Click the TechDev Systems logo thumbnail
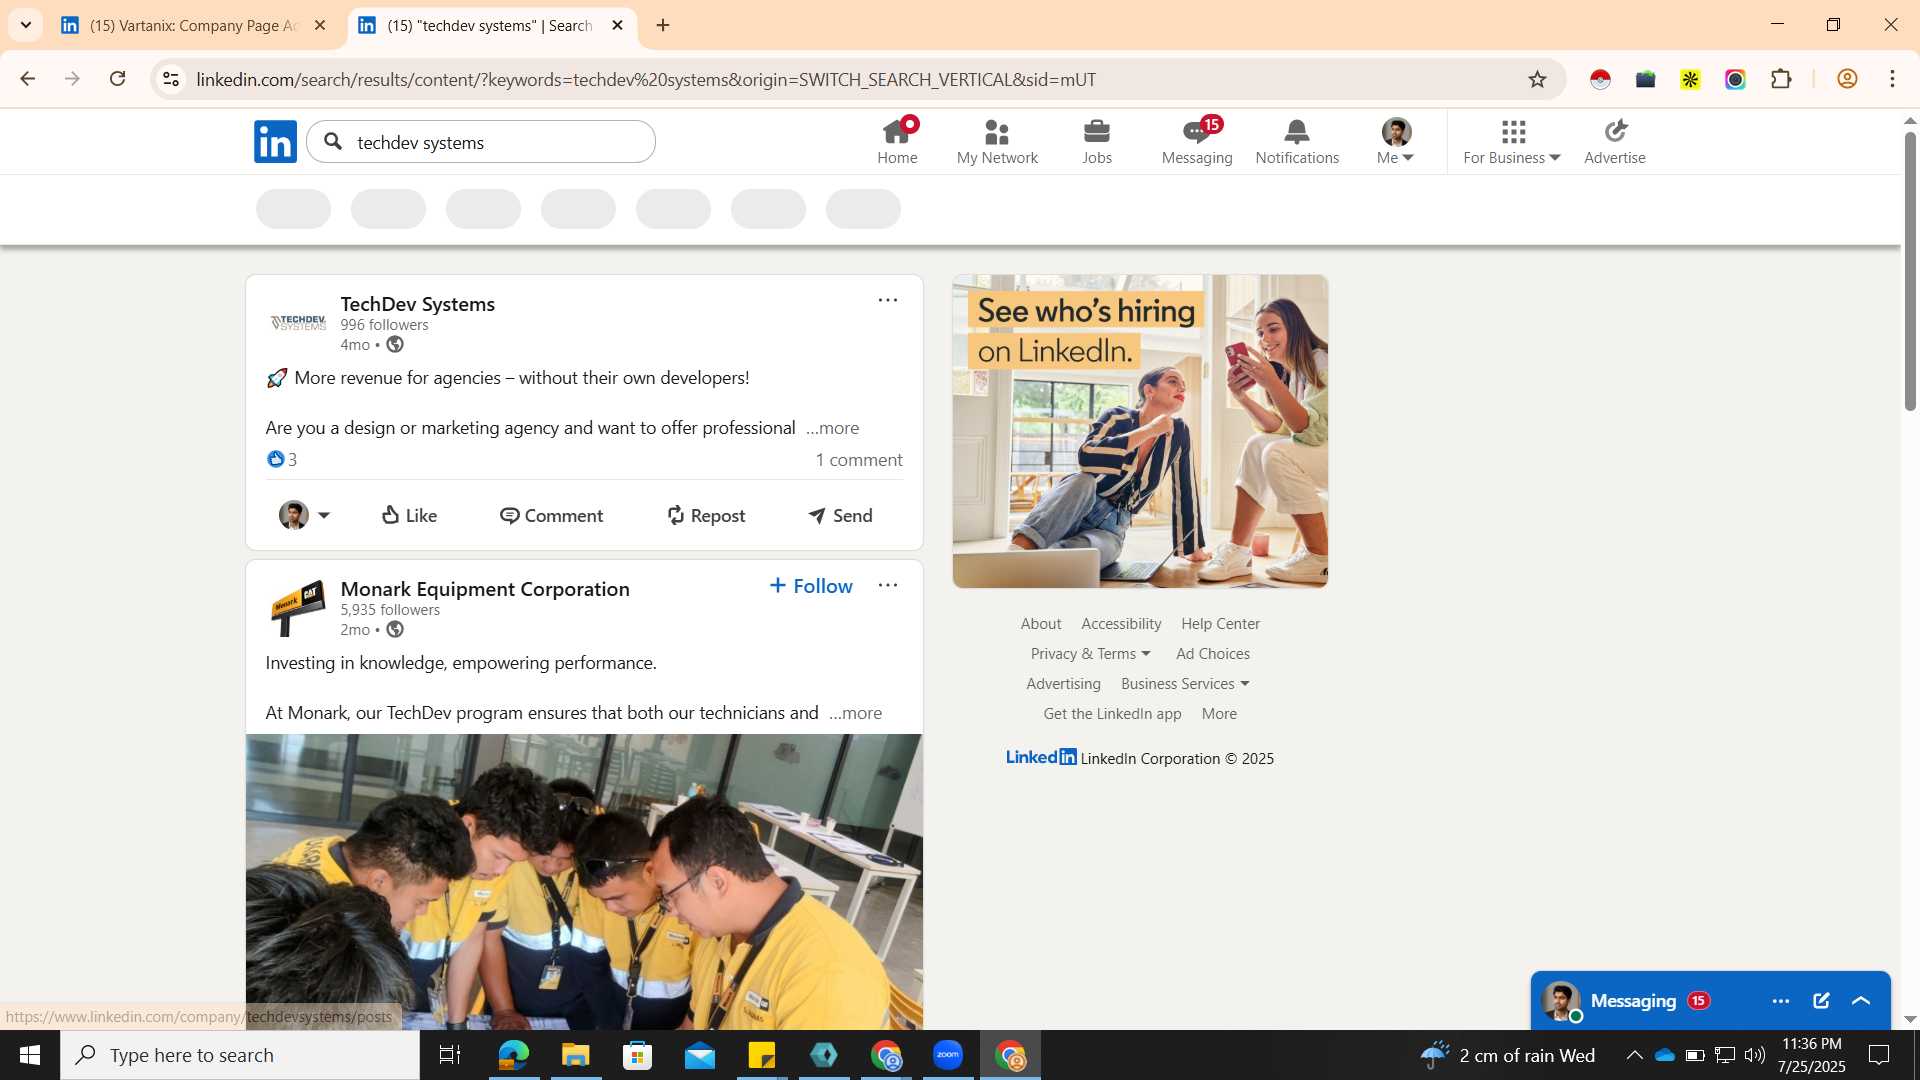 298,322
